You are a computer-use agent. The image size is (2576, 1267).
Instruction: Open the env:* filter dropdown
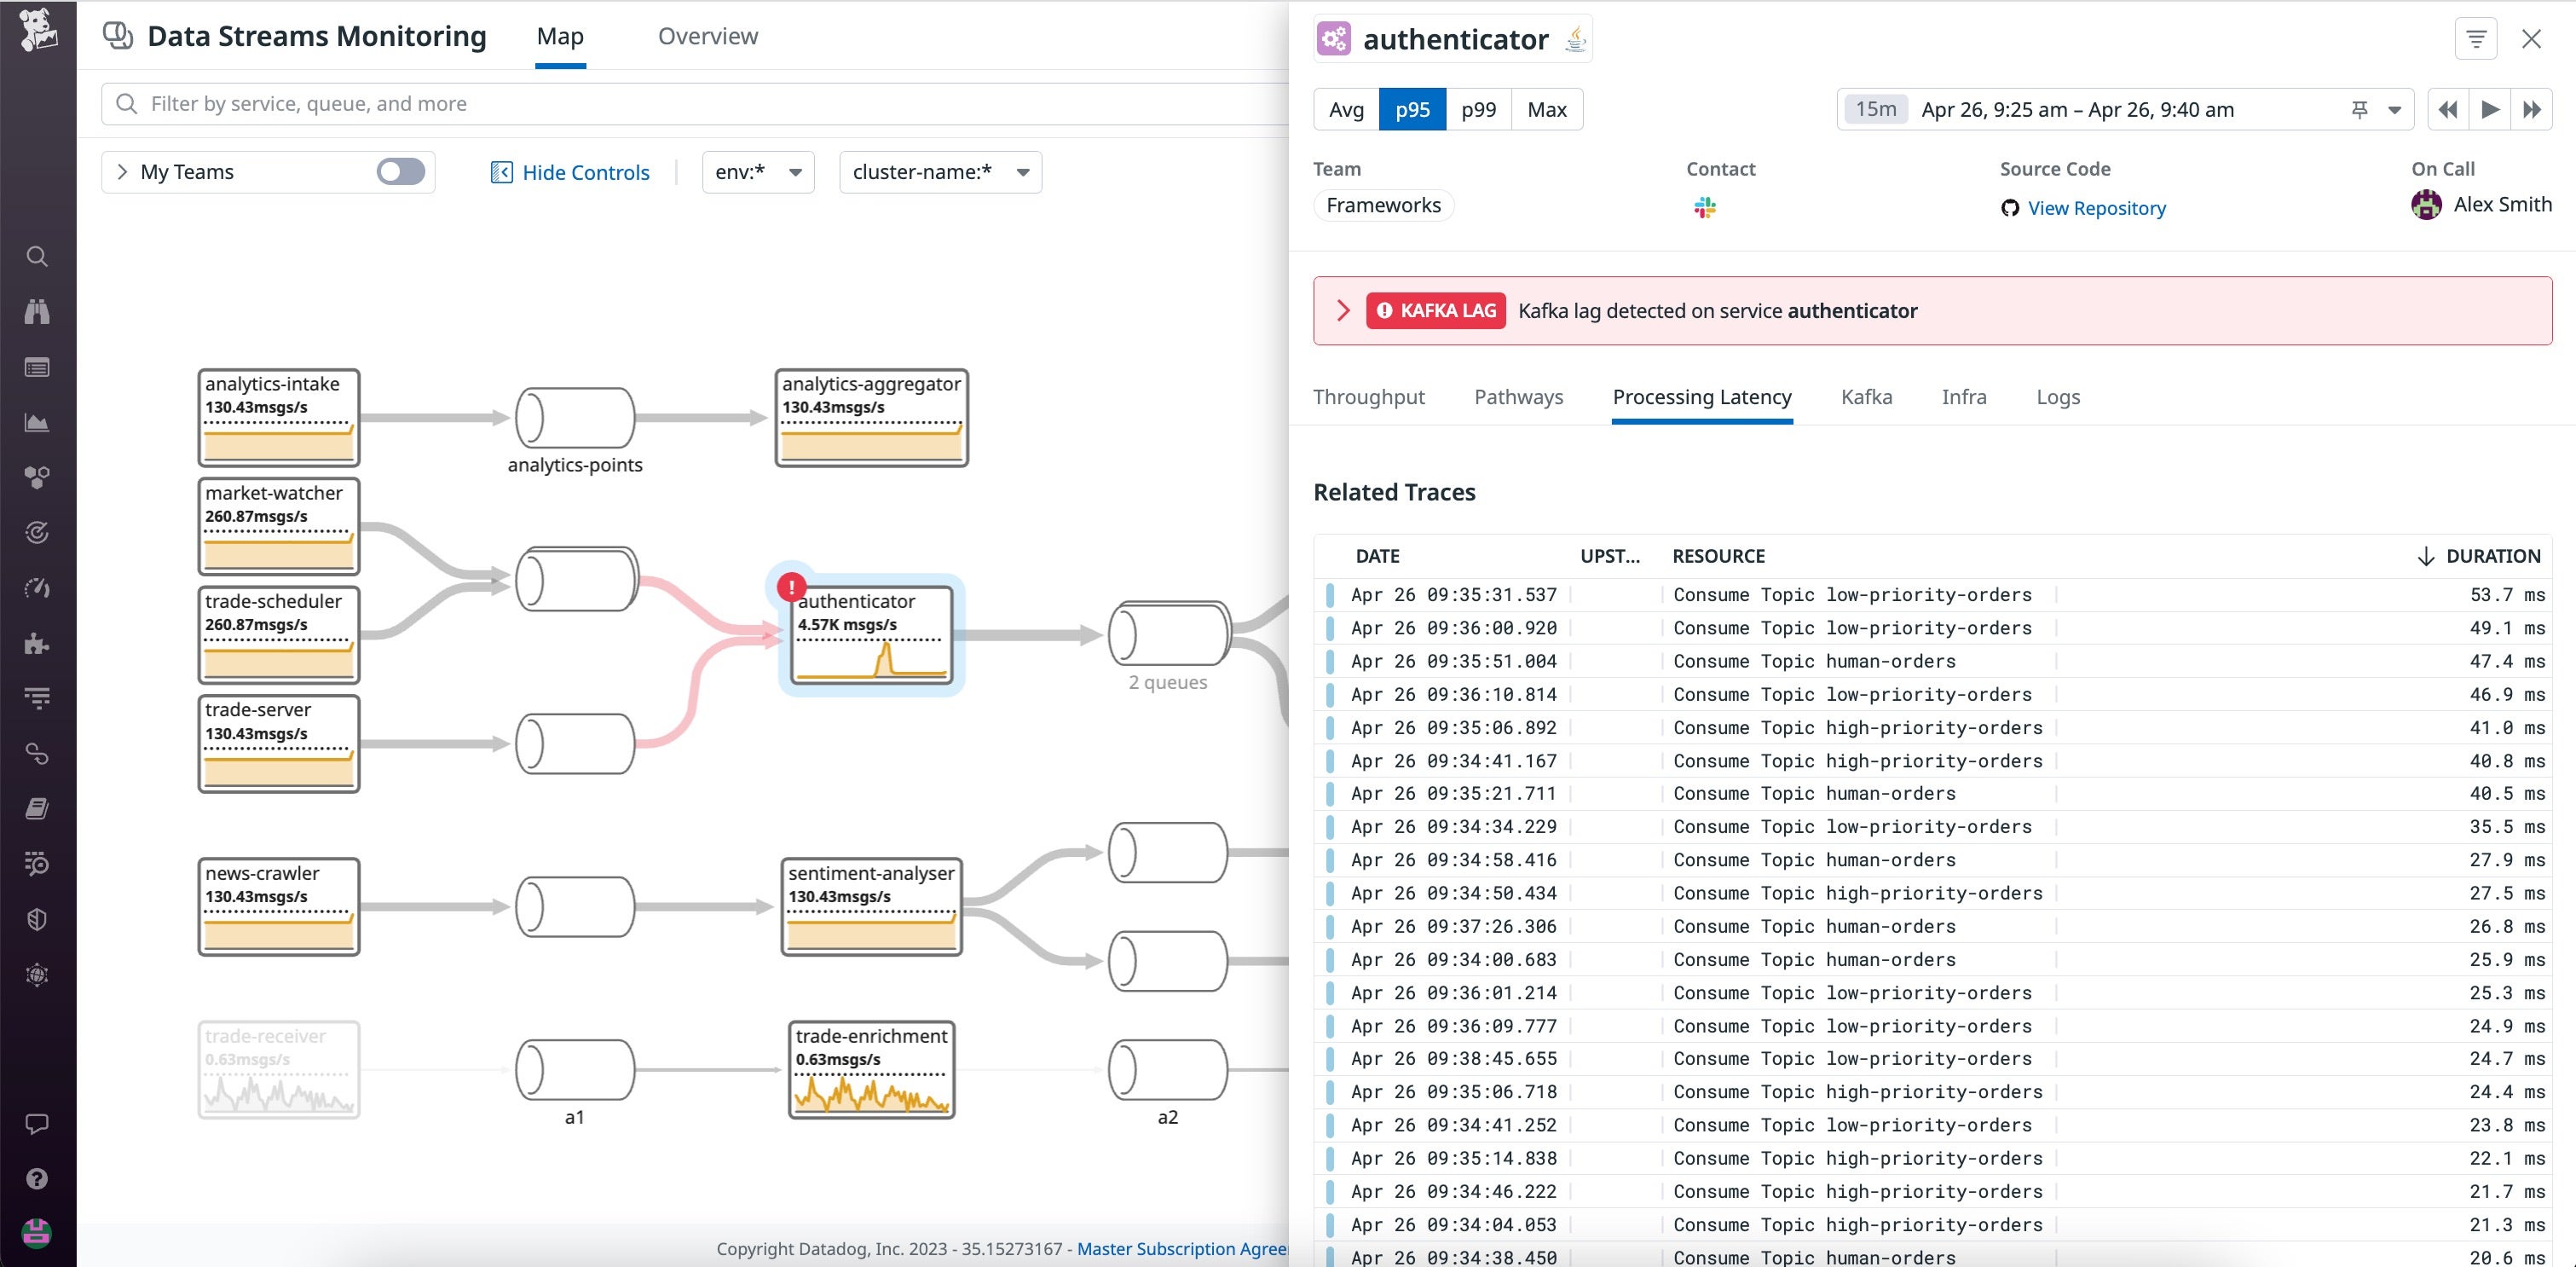[x=757, y=171]
